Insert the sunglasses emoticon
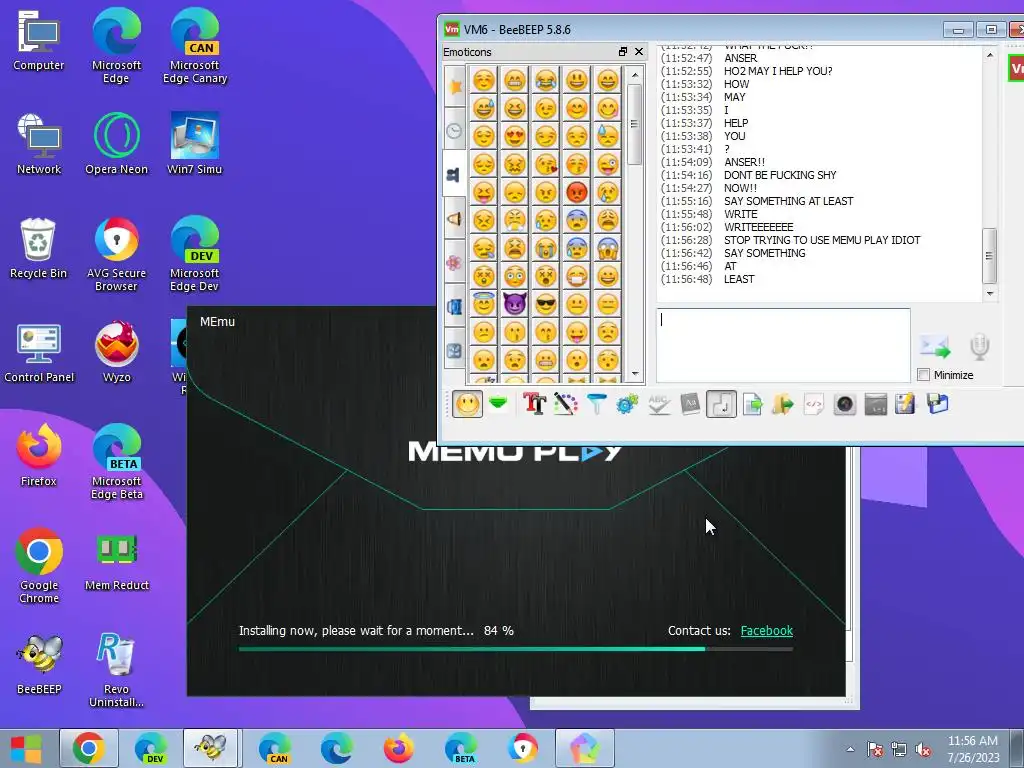The height and width of the screenshot is (768, 1024). tap(546, 304)
